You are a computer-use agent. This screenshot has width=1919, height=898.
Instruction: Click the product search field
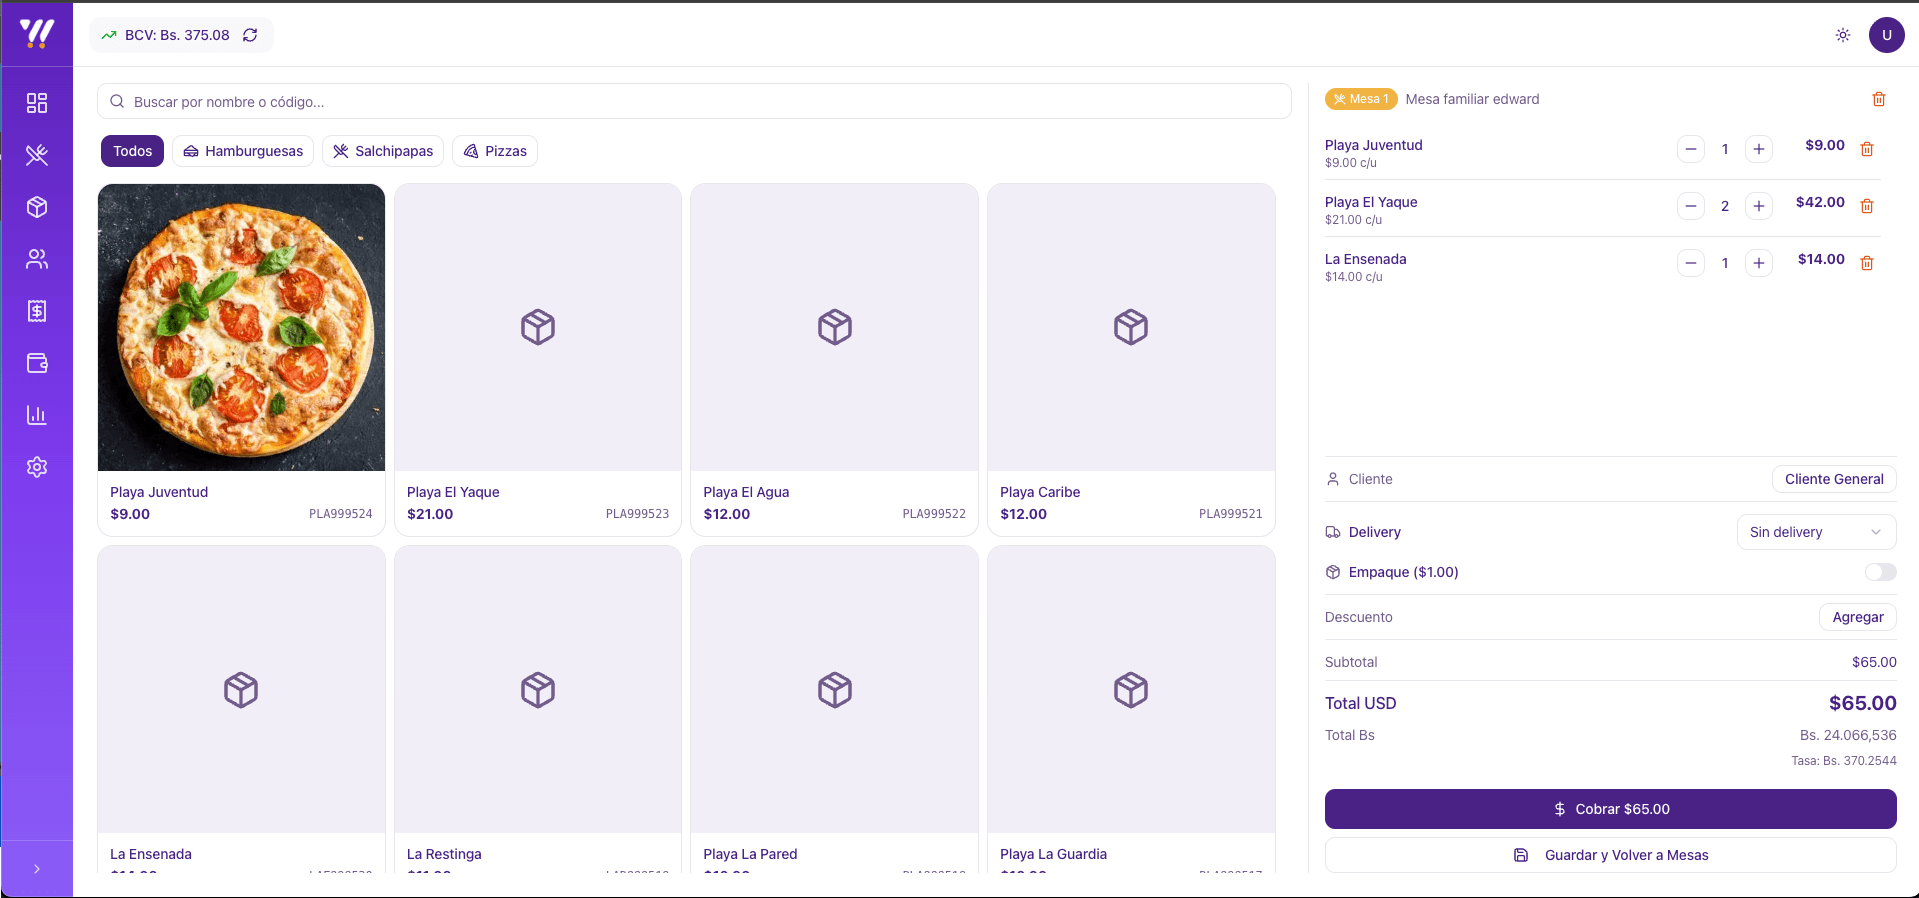[694, 102]
